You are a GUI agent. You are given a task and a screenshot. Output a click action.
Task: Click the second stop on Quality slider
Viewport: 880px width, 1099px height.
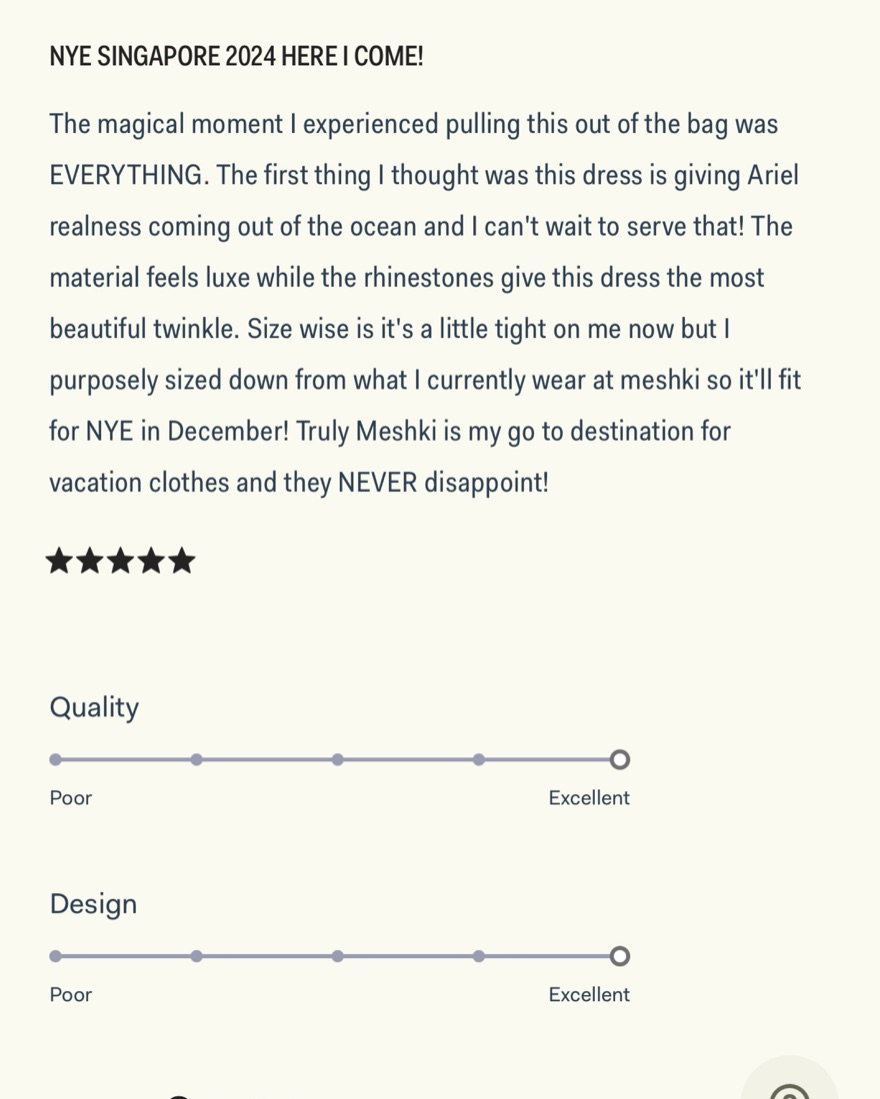tap(197, 760)
